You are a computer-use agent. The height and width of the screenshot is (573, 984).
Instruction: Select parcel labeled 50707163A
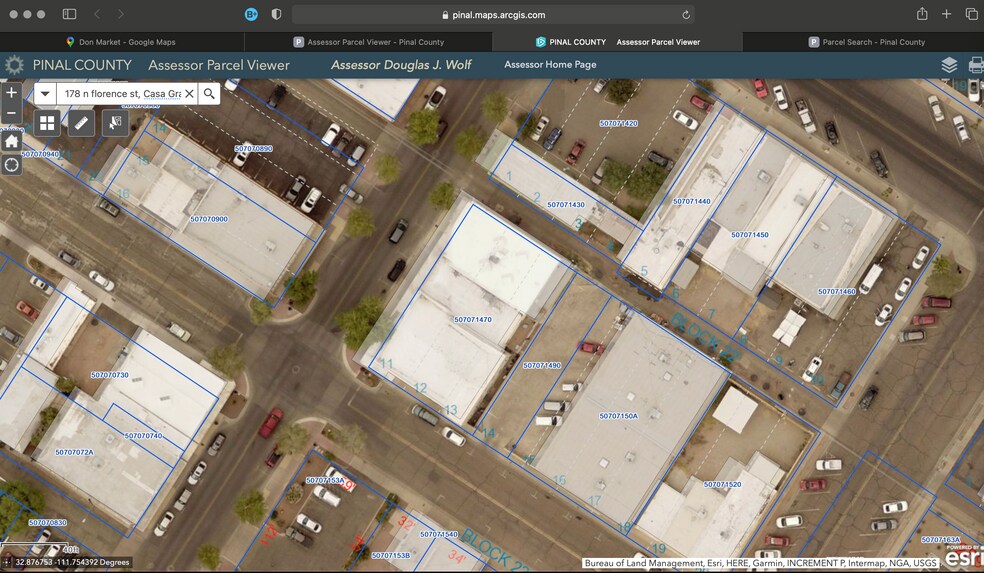tap(941, 540)
